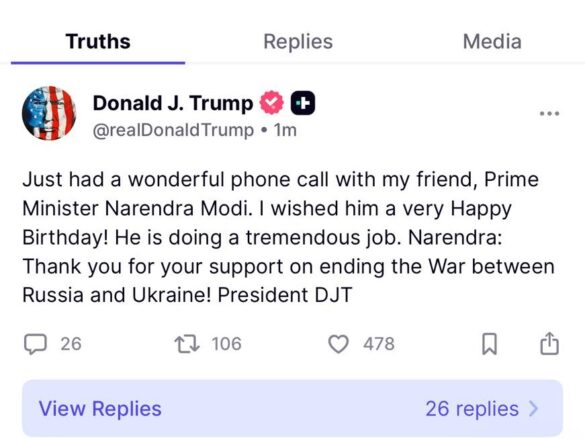Bookmark this Truth post
The image size is (585, 439).
click(x=489, y=344)
